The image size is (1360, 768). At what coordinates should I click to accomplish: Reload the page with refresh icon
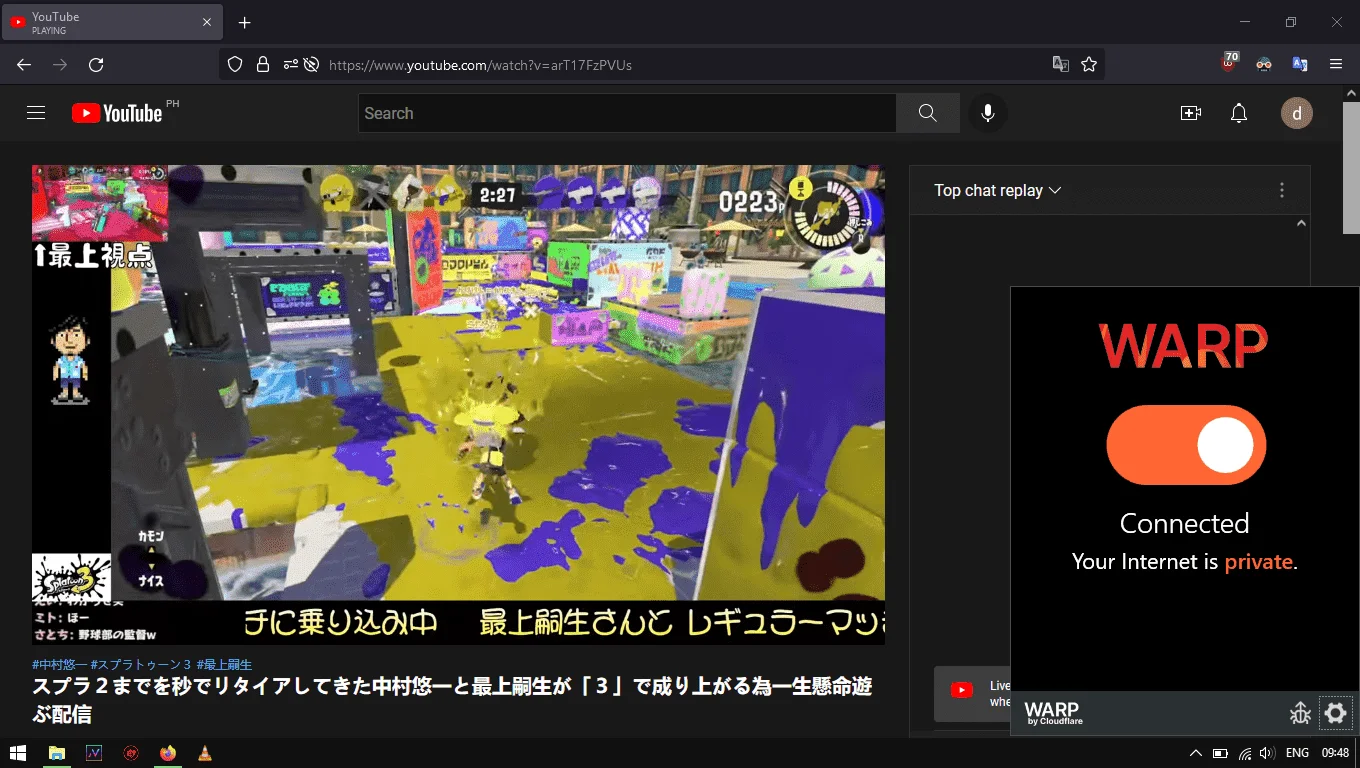pos(96,65)
